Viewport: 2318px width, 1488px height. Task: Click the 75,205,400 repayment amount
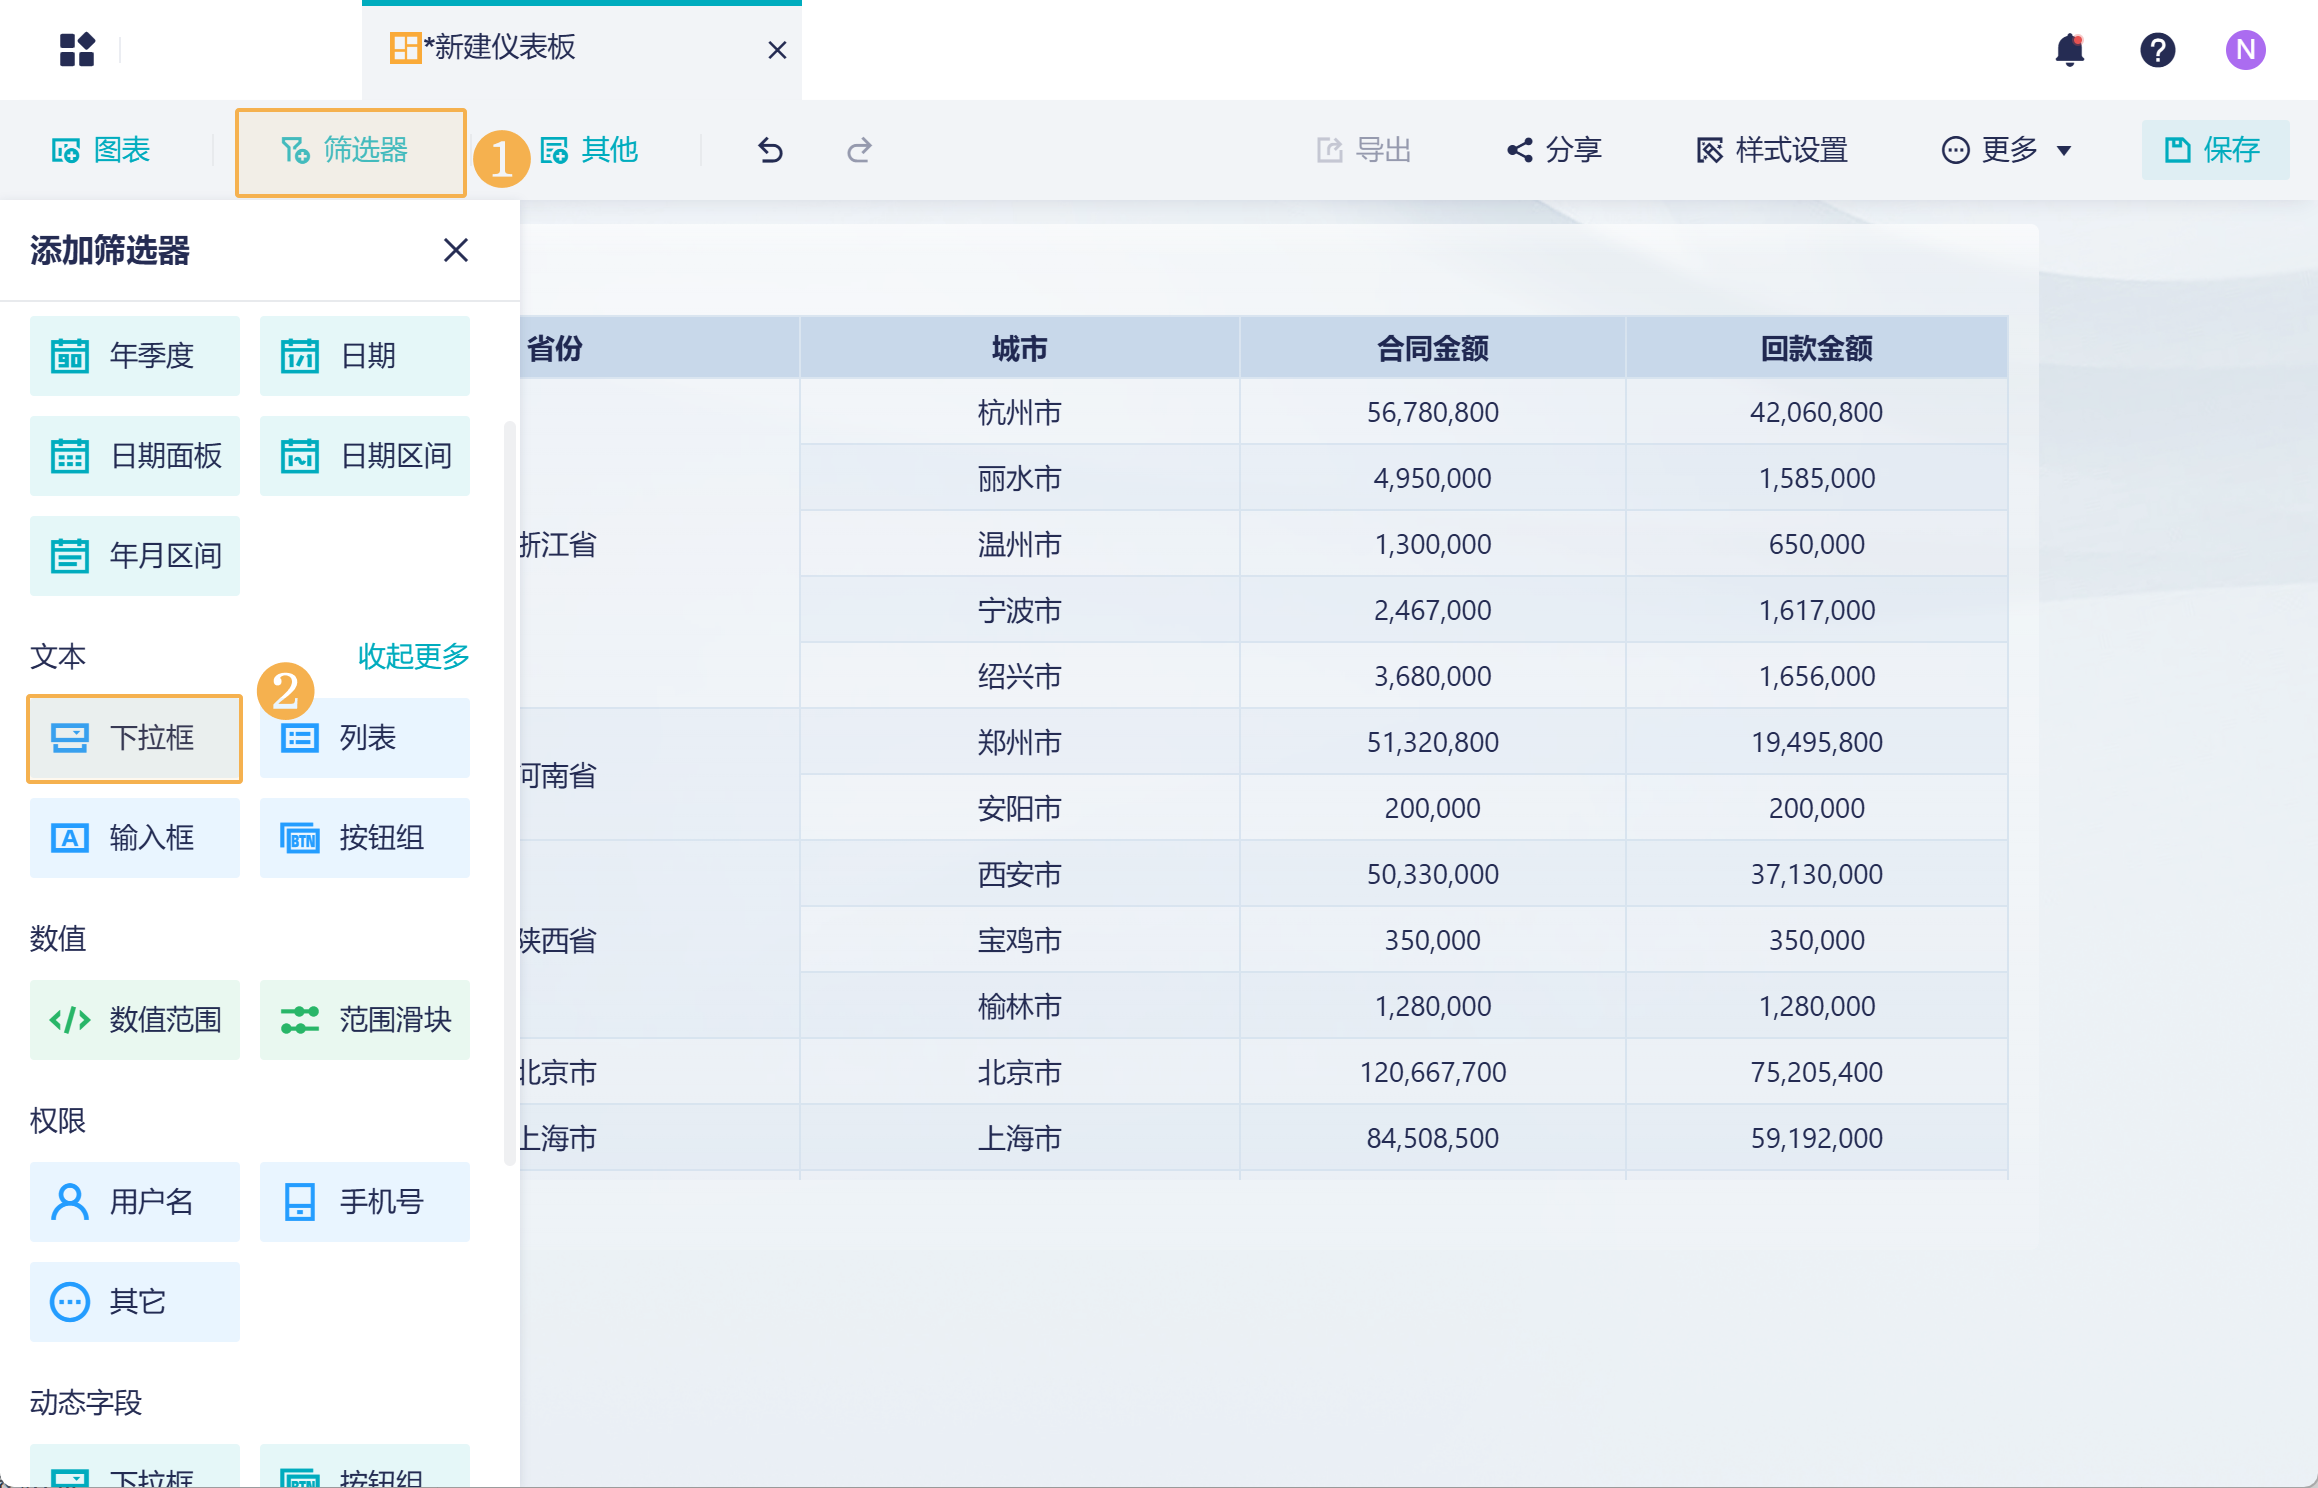(x=1816, y=1072)
